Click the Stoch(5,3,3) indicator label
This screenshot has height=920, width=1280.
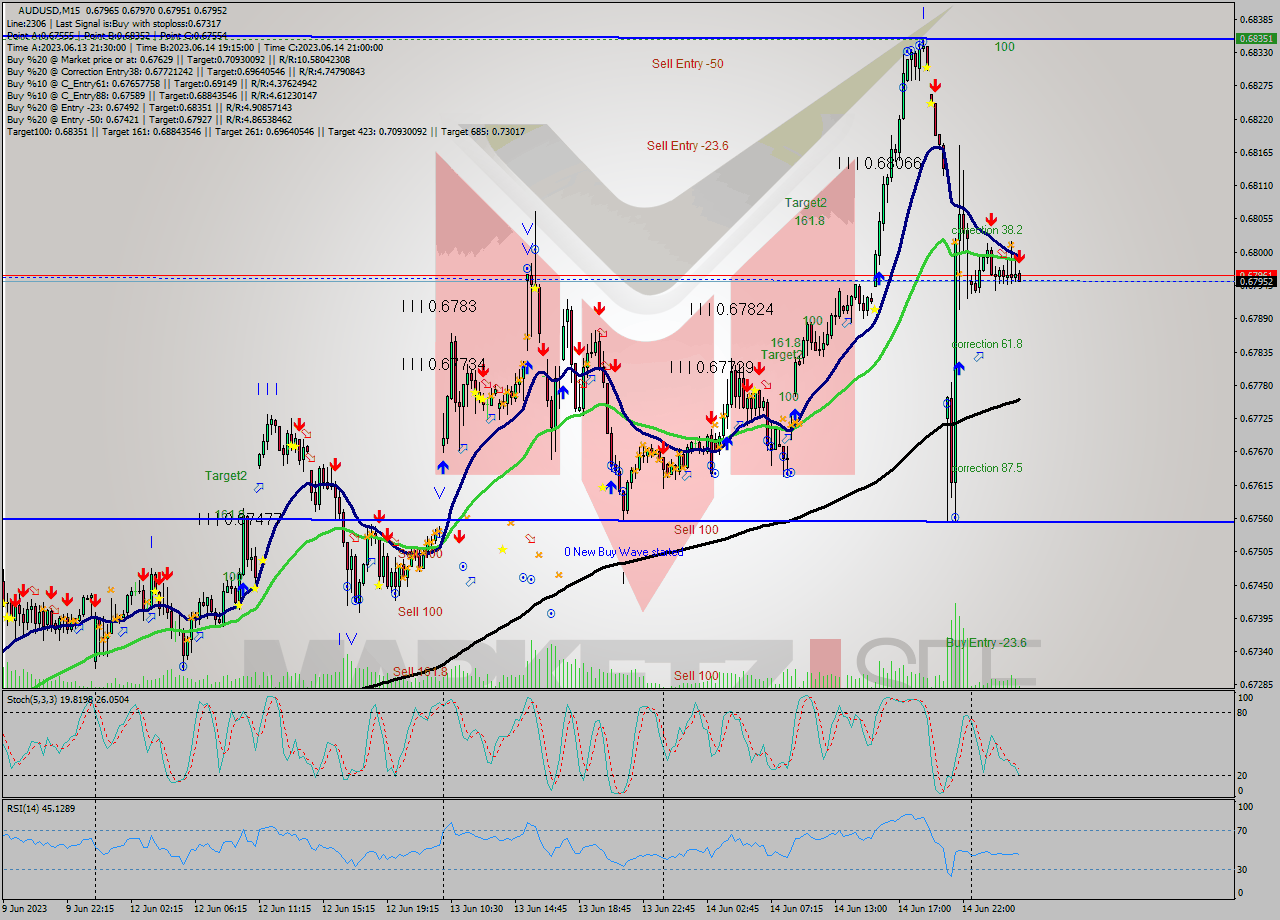(68, 700)
